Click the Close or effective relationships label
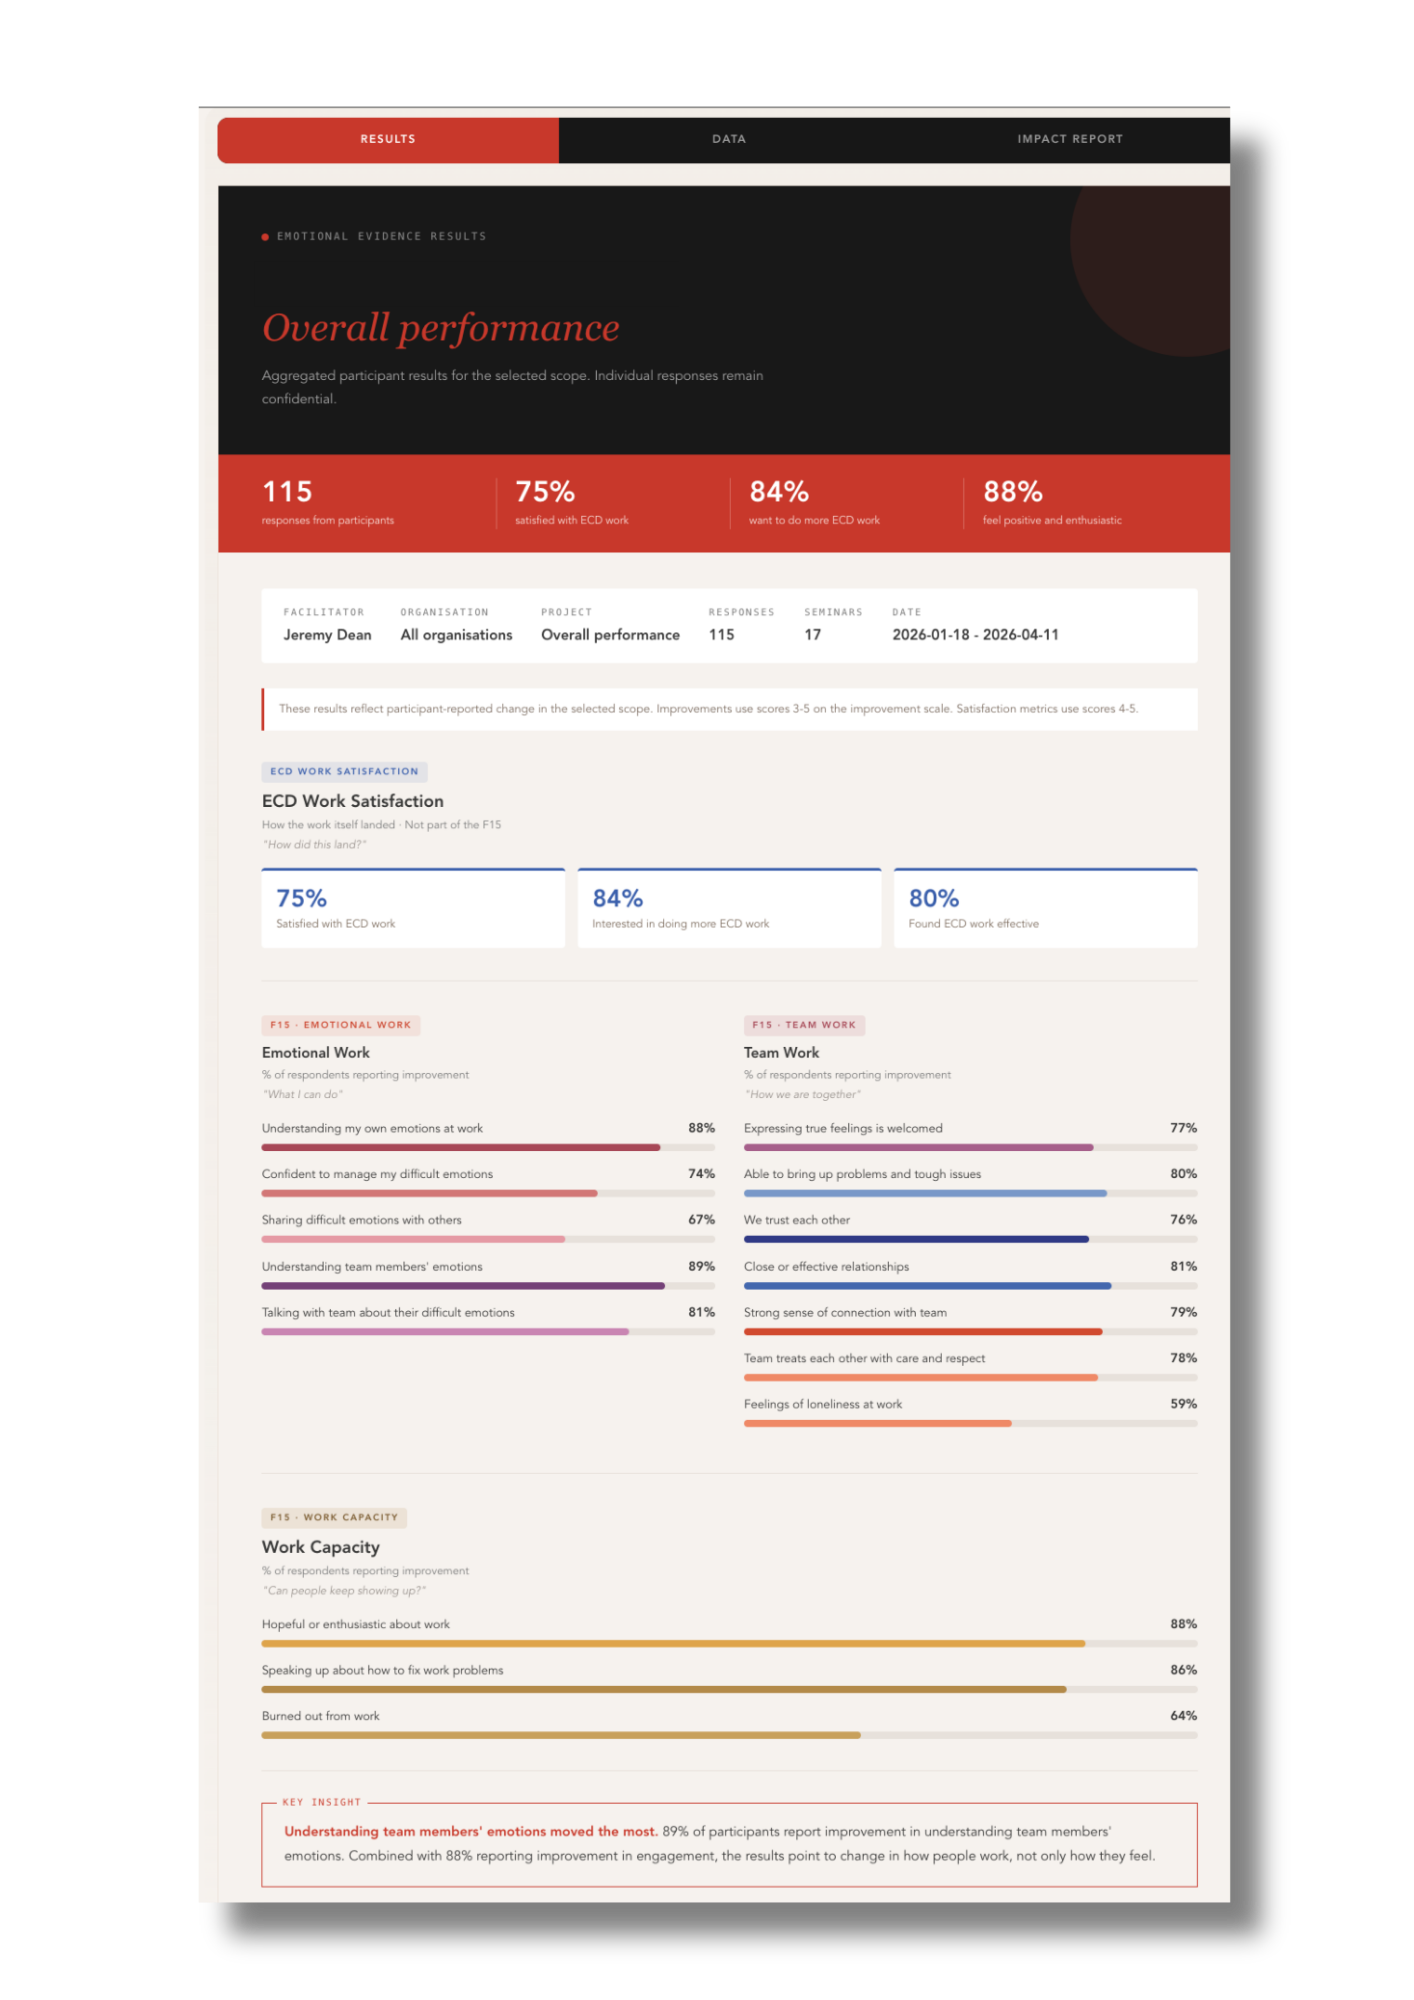1414x2000 pixels. (x=826, y=1266)
